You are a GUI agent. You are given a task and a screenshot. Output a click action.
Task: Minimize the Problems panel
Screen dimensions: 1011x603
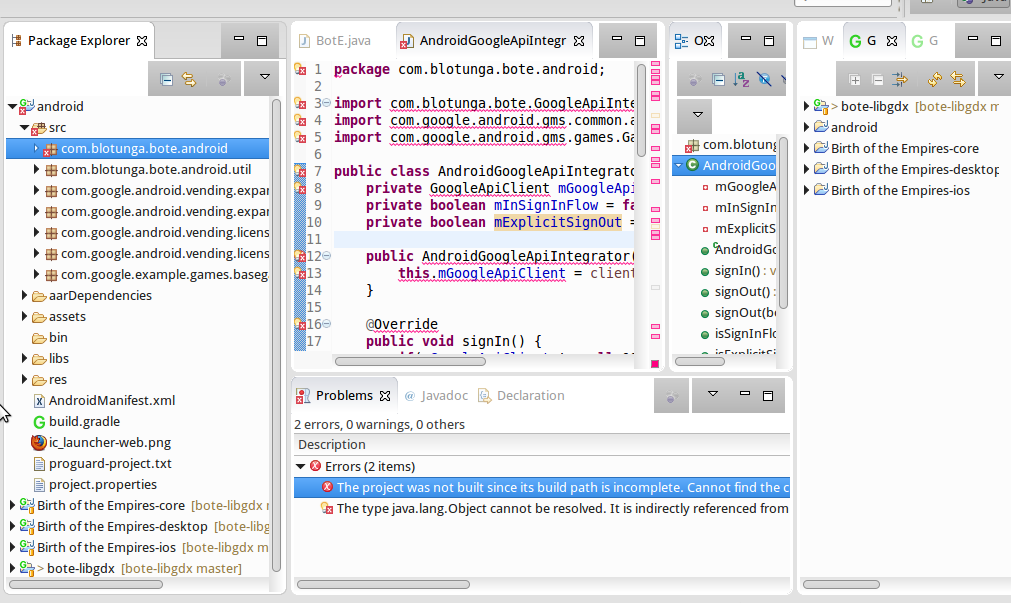745,394
